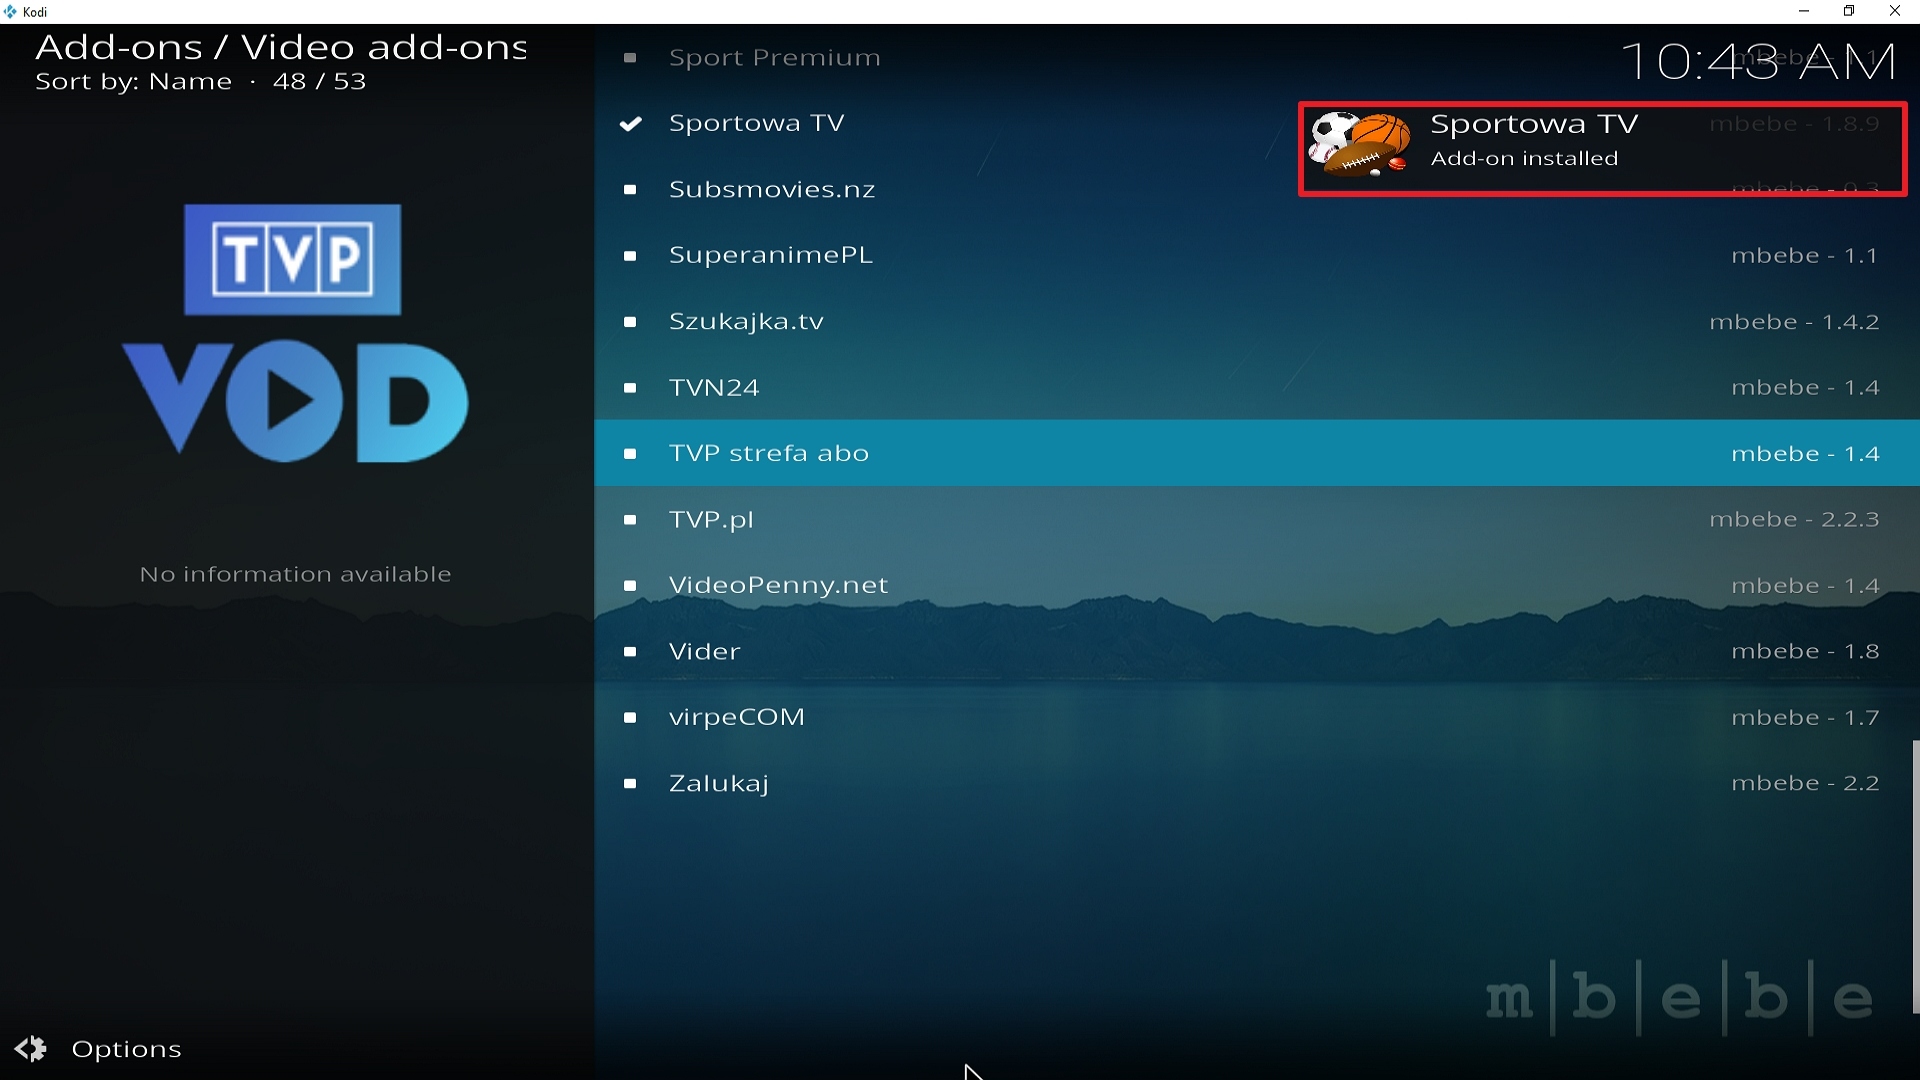Image resolution: width=1920 pixels, height=1080 pixels.
Task: Open the virpeCOM add-on
Action: pos(1257,717)
